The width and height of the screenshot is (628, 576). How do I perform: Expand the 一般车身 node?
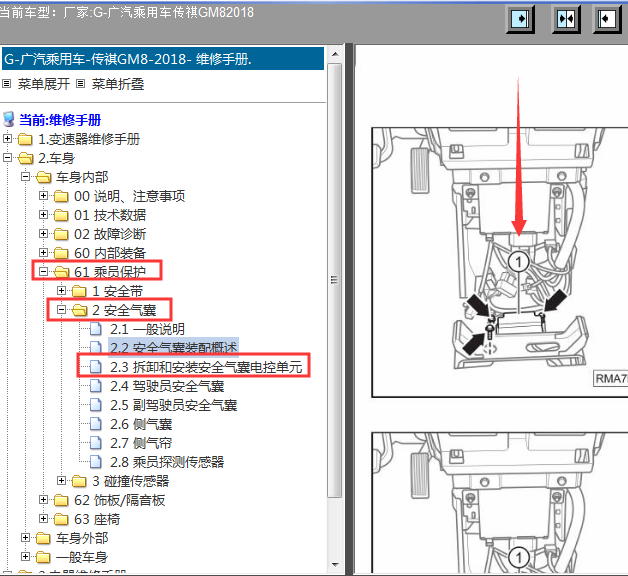[x=26, y=556]
